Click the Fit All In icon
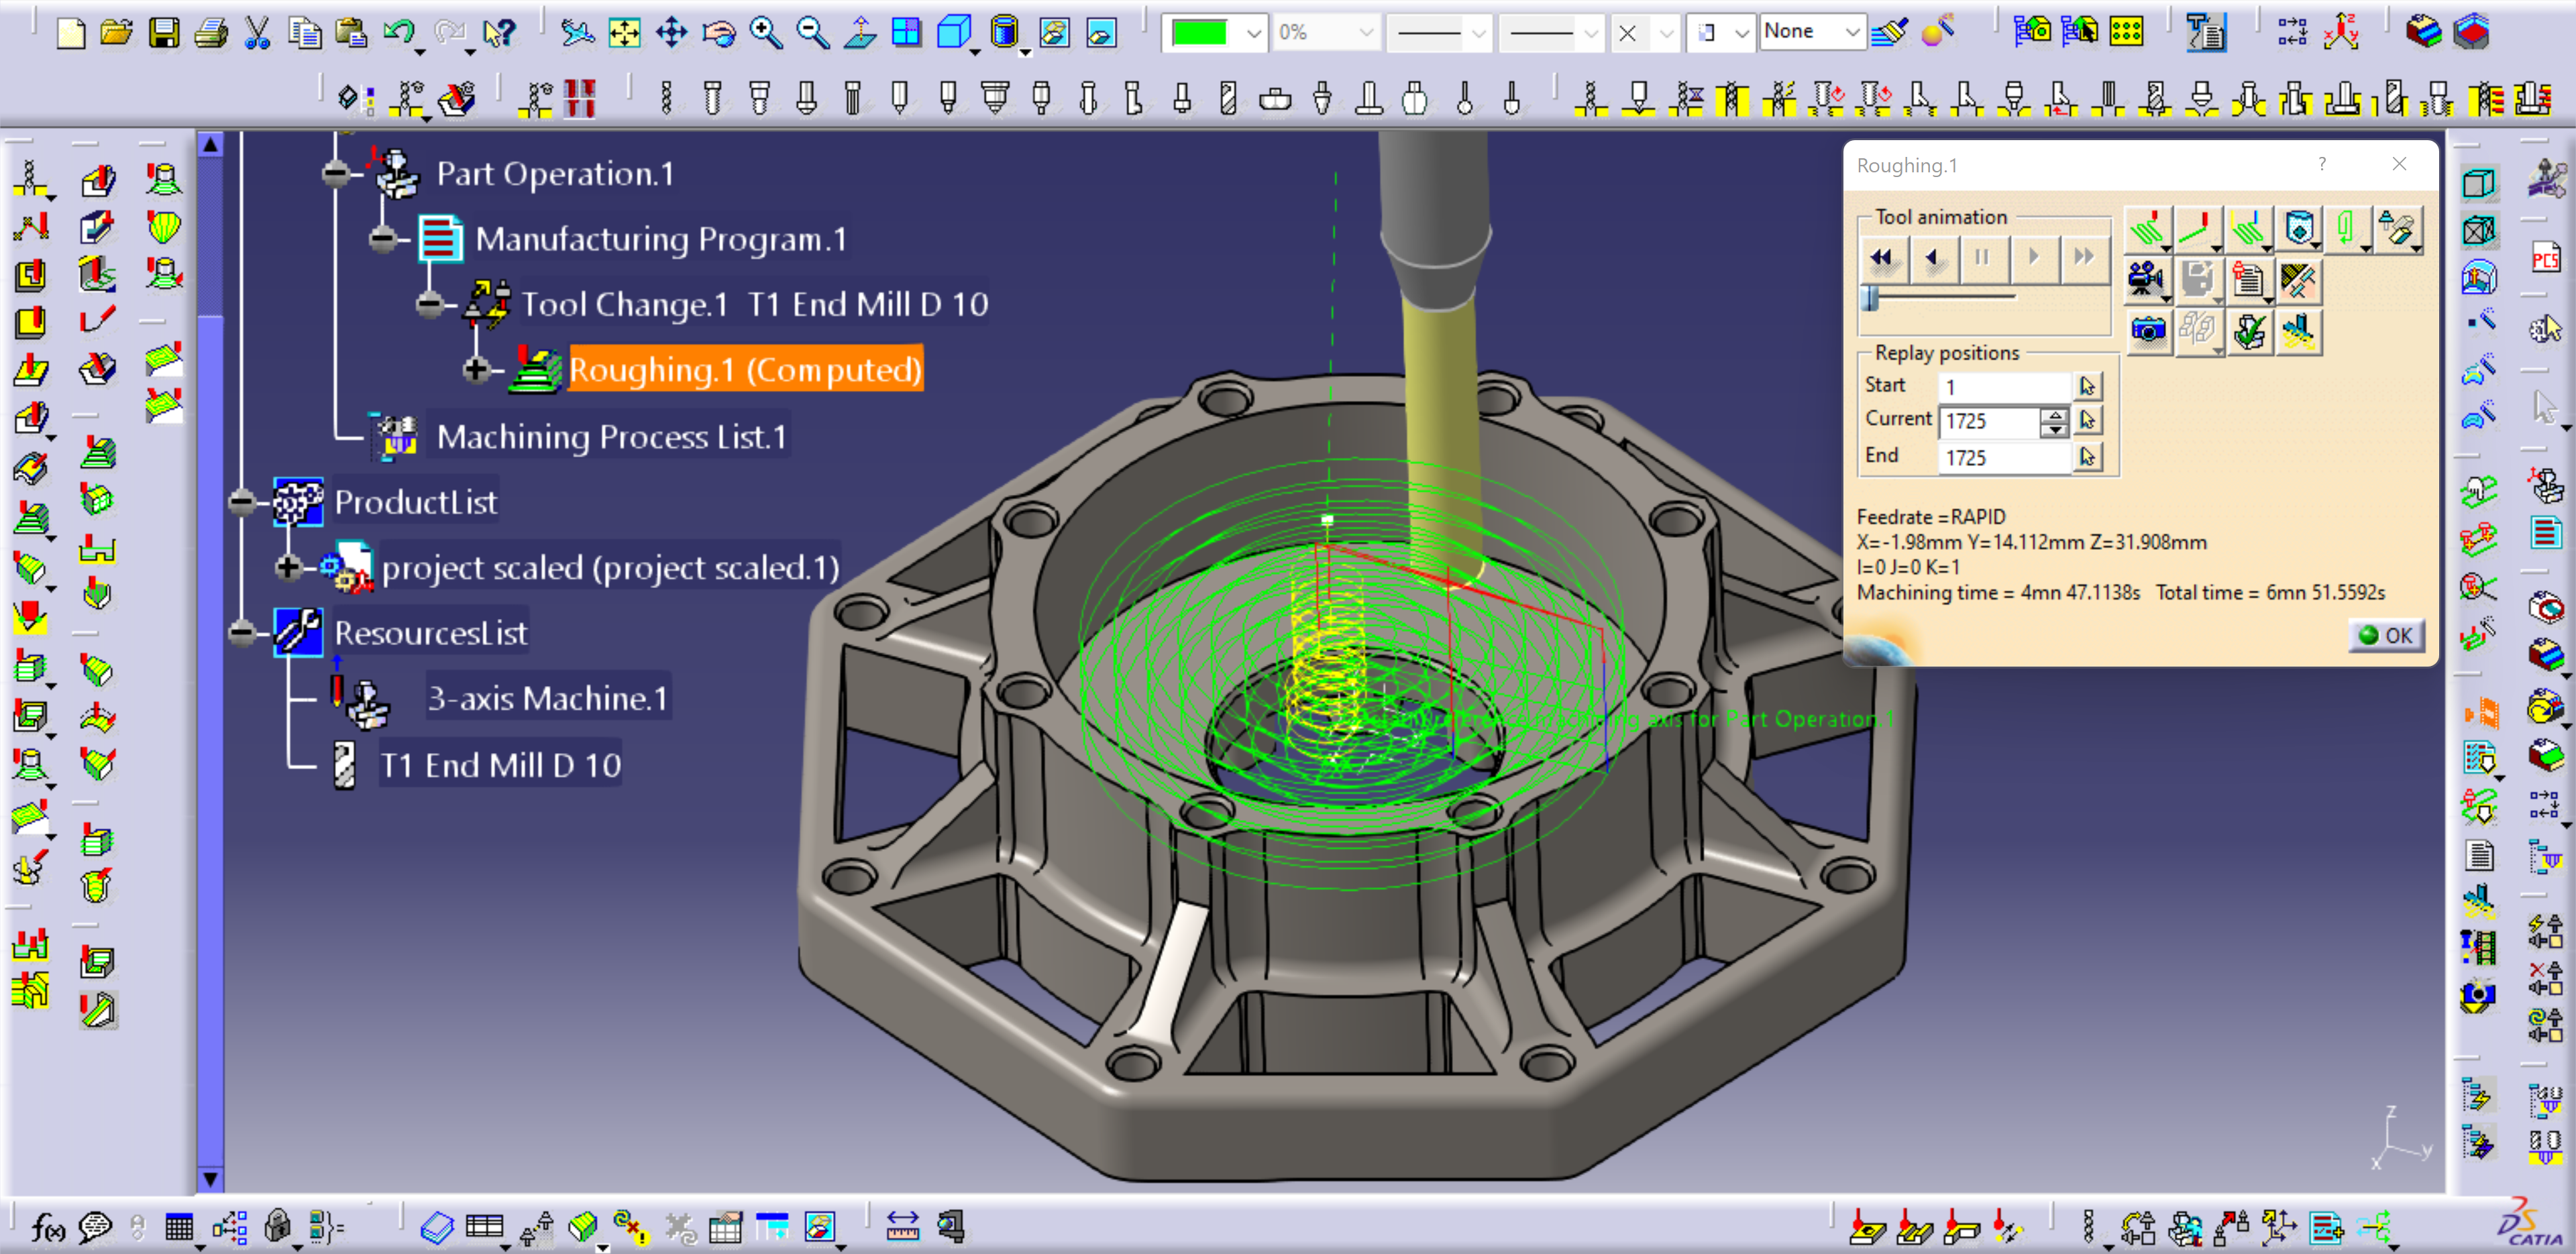Screen dimensions: 2576x1254 click(x=624, y=33)
